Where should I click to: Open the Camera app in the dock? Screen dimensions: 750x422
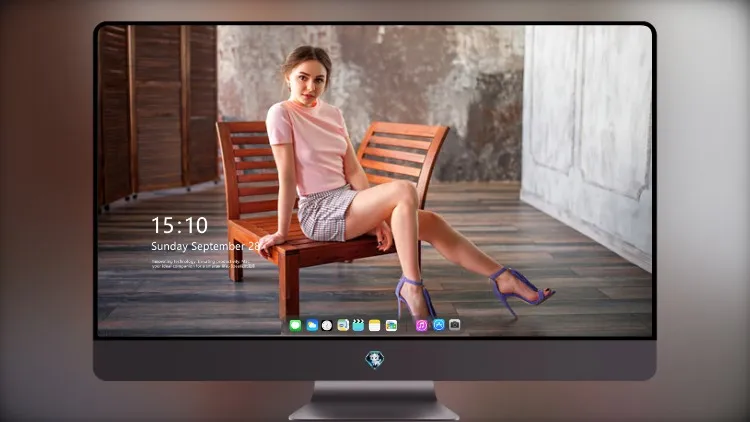(454, 324)
